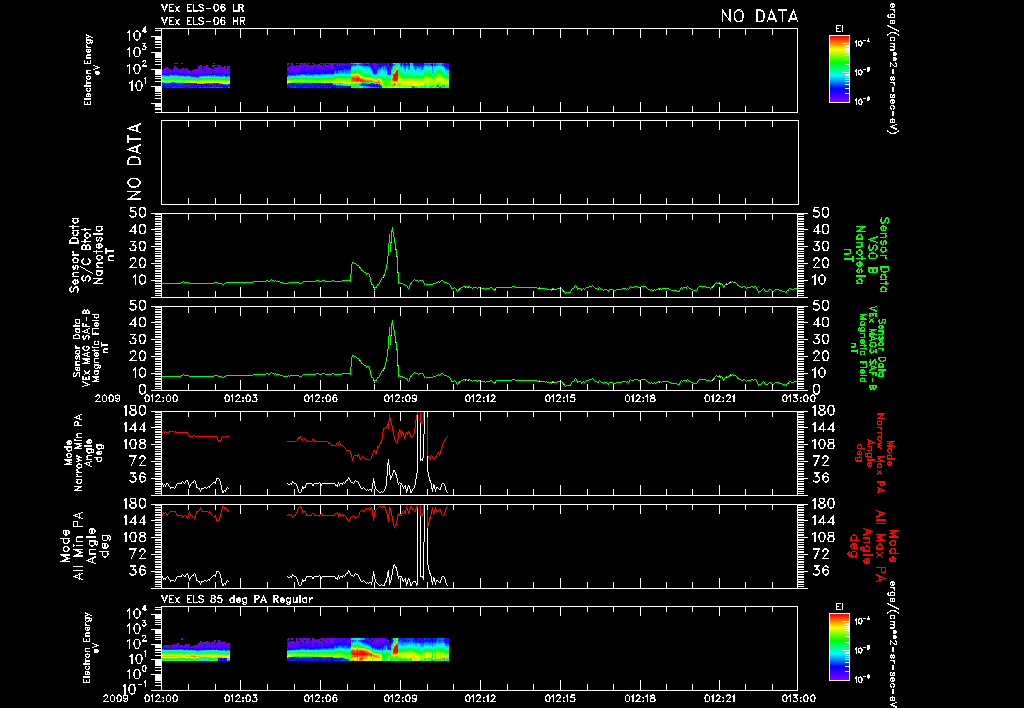
Task: Click the empty NO DATA plot panel frame
Action: pos(479,162)
